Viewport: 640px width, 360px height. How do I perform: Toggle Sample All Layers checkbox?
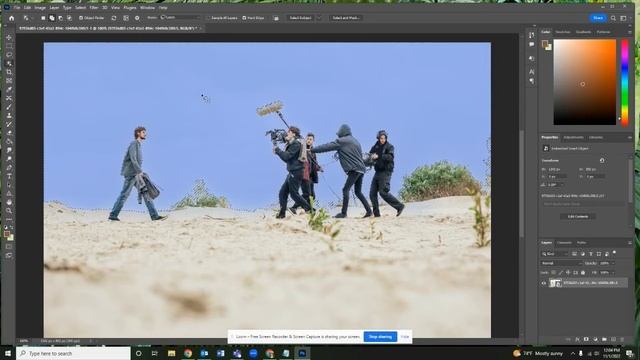point(208,18)
